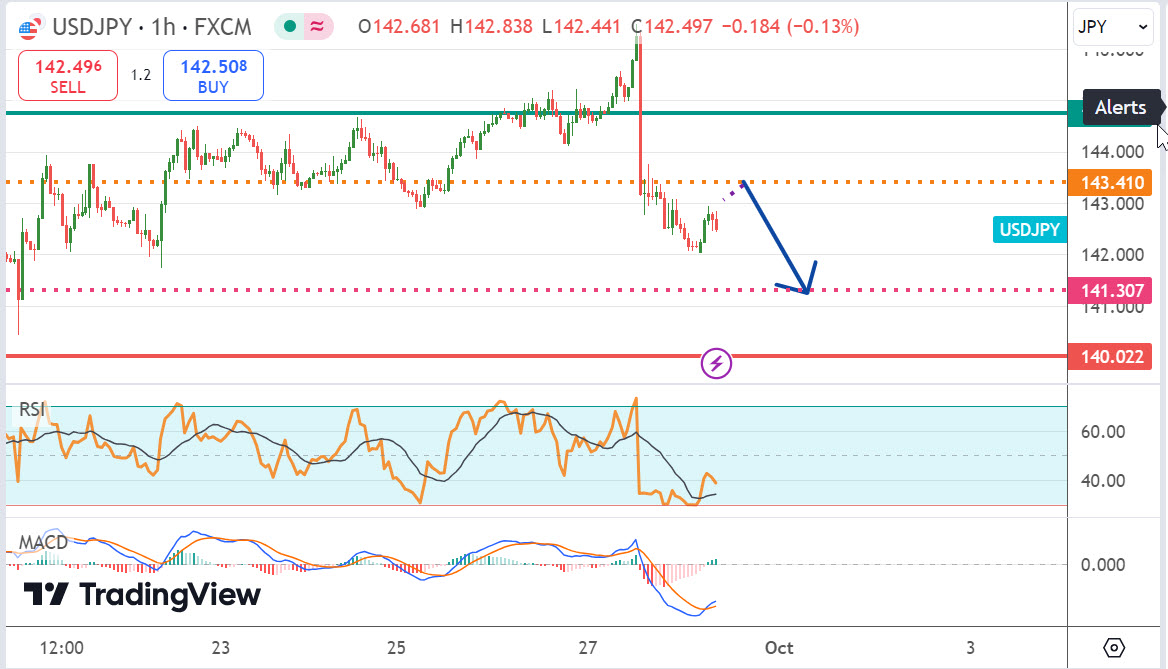This screenshot has width=1168, height=669.
Task: Open chart settings hexagon icon at bottom right
Action: point(1115,647)
